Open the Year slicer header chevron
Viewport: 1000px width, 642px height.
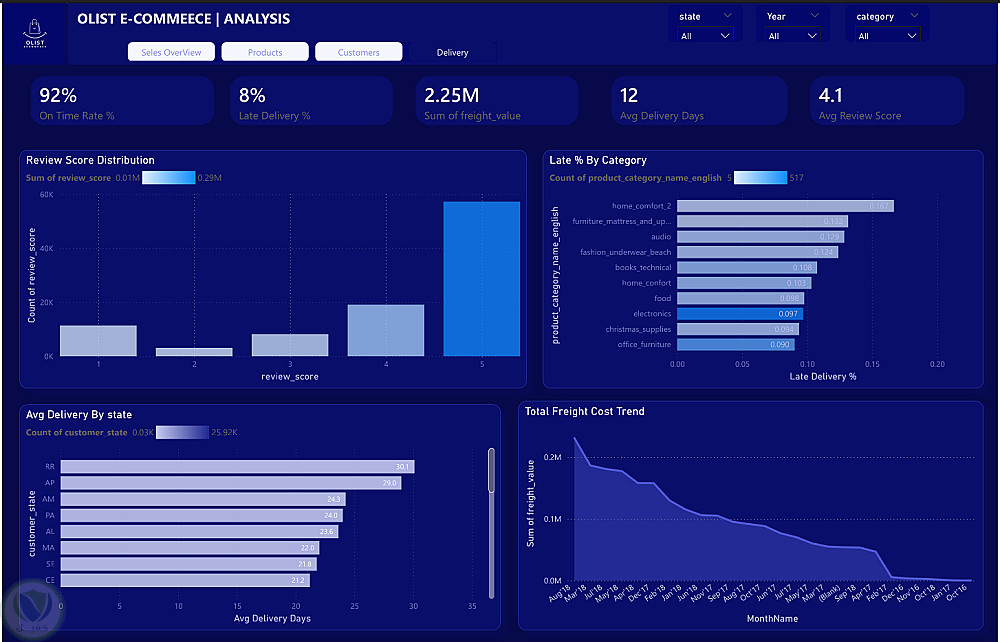tap(814, 15)
